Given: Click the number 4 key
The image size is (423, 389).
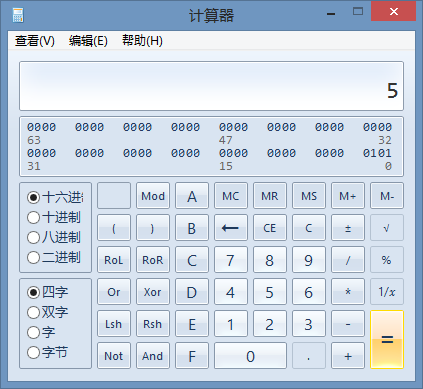Looking at the screenshot, I should (231, 292).
